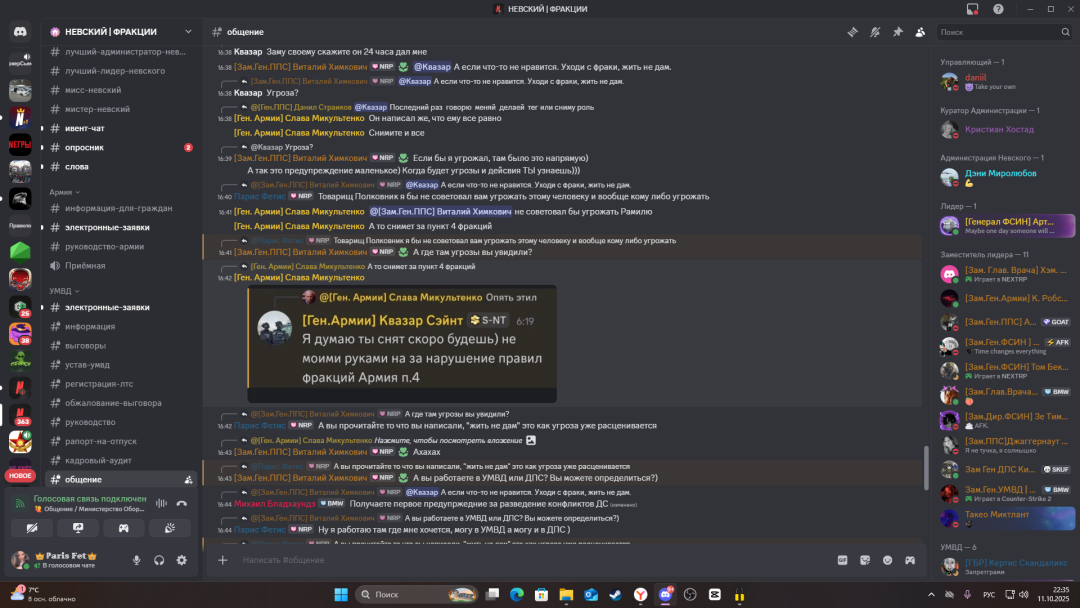Image resolution: width=1080 pixels, height=608 pixels.
Task: Open the Threads icon in channel header
Action: (x=852, y=32)
